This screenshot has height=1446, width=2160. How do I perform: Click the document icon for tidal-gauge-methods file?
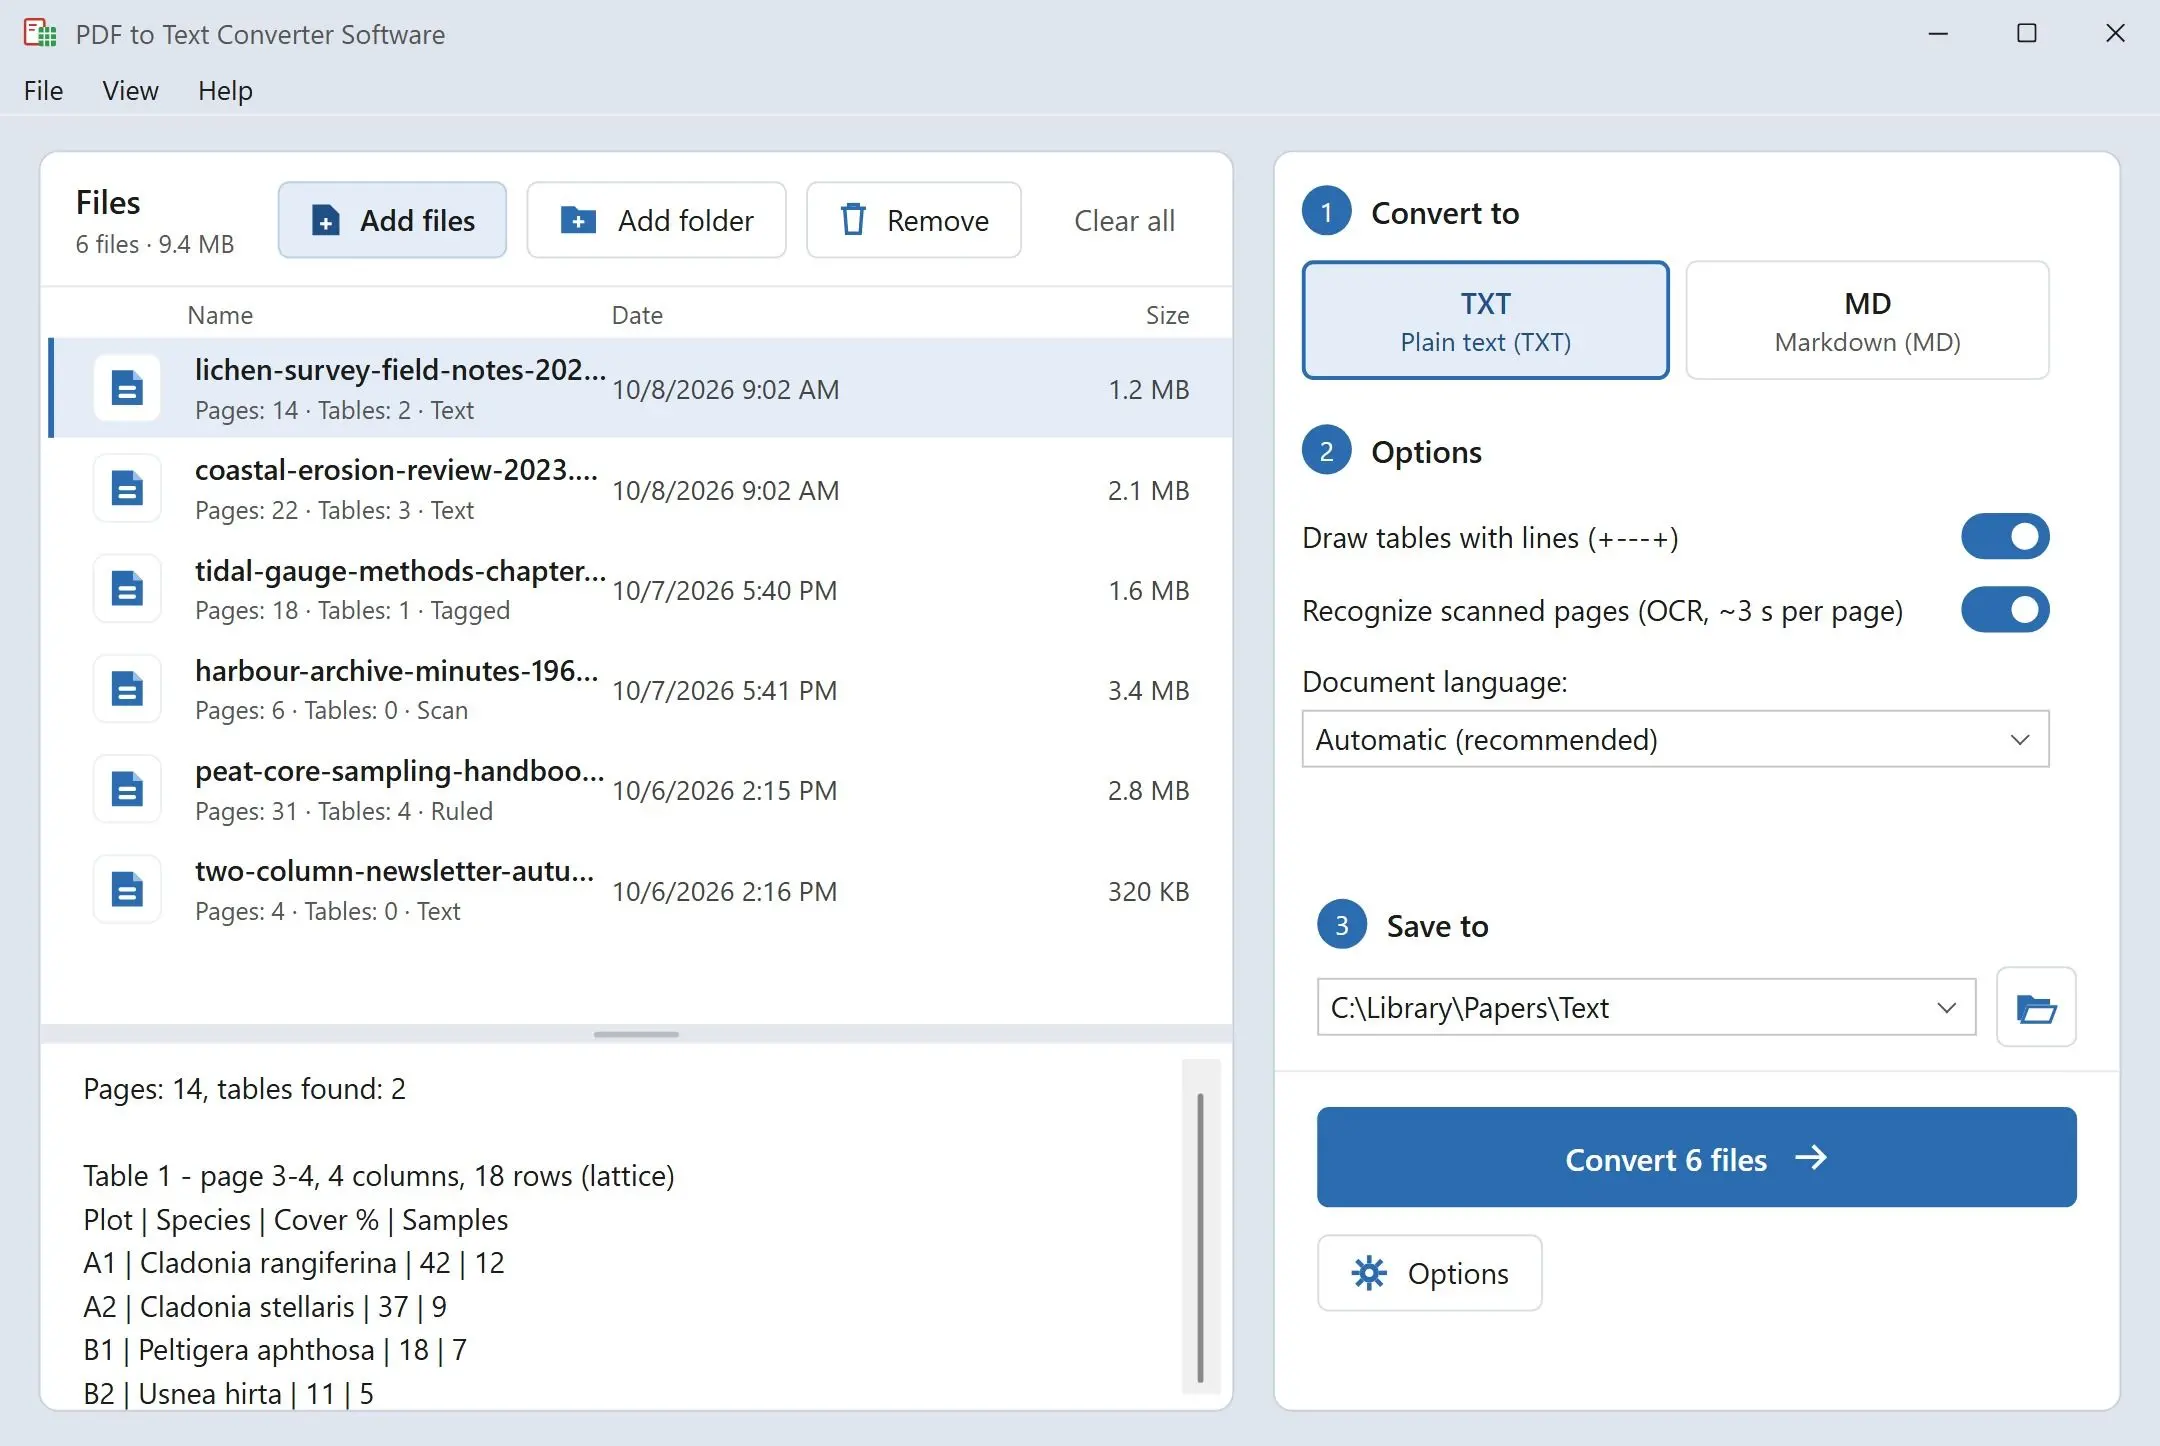[127, 589]
